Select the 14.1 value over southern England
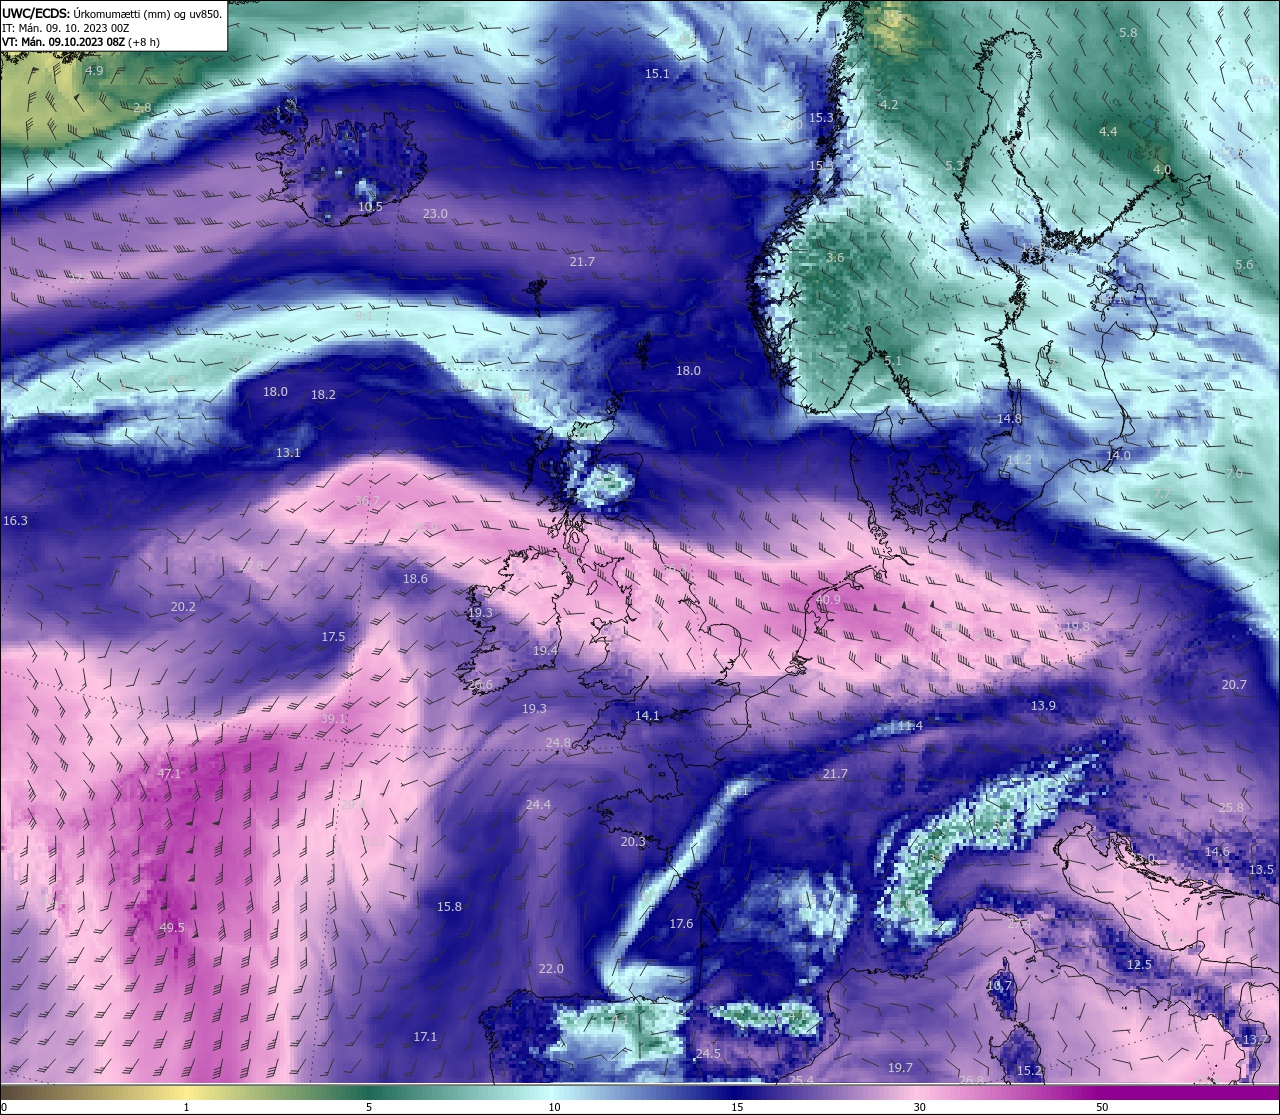The height and width of the screenshot is (1115, 1280). [x=647, y=716]
